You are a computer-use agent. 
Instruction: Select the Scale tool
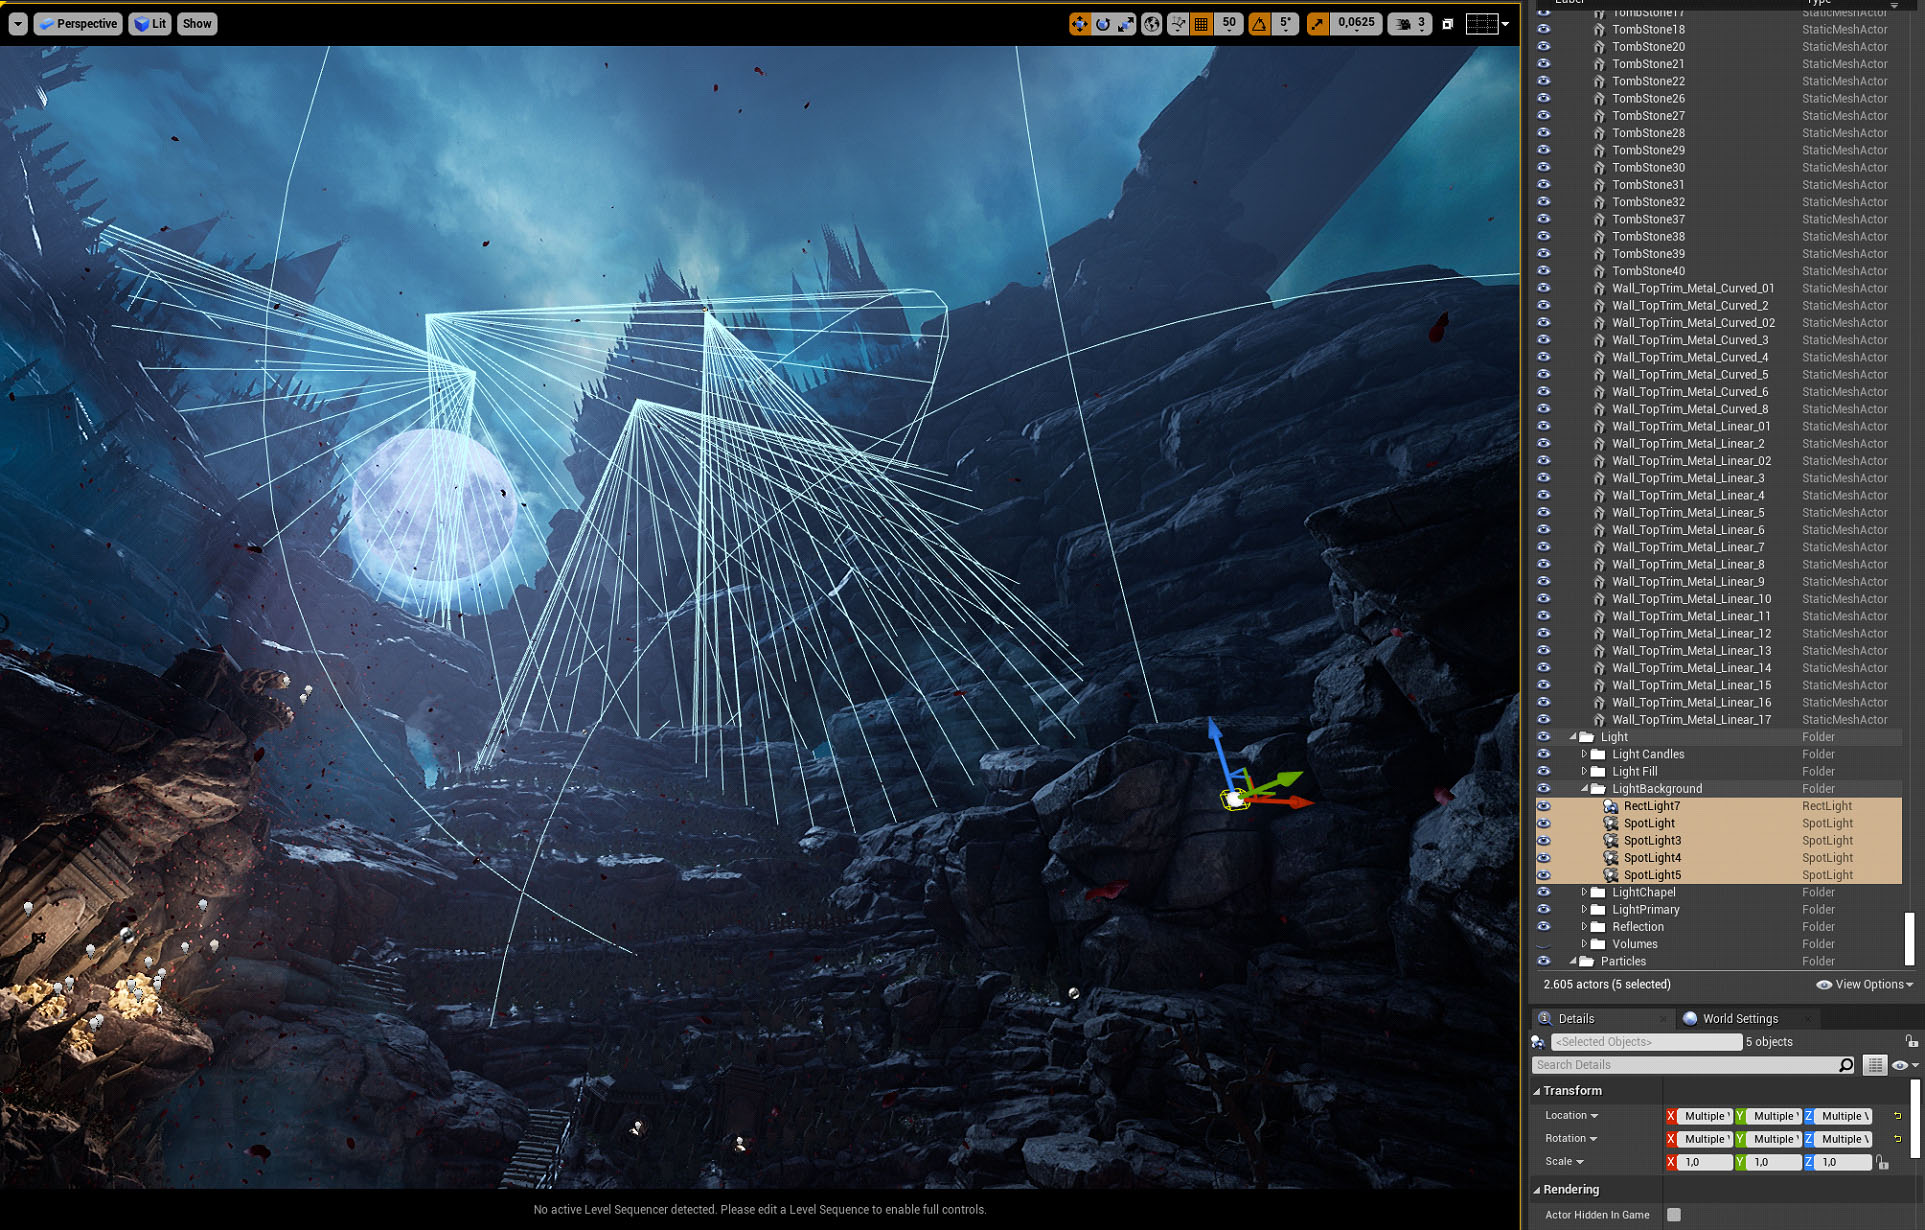(1126, 23)
